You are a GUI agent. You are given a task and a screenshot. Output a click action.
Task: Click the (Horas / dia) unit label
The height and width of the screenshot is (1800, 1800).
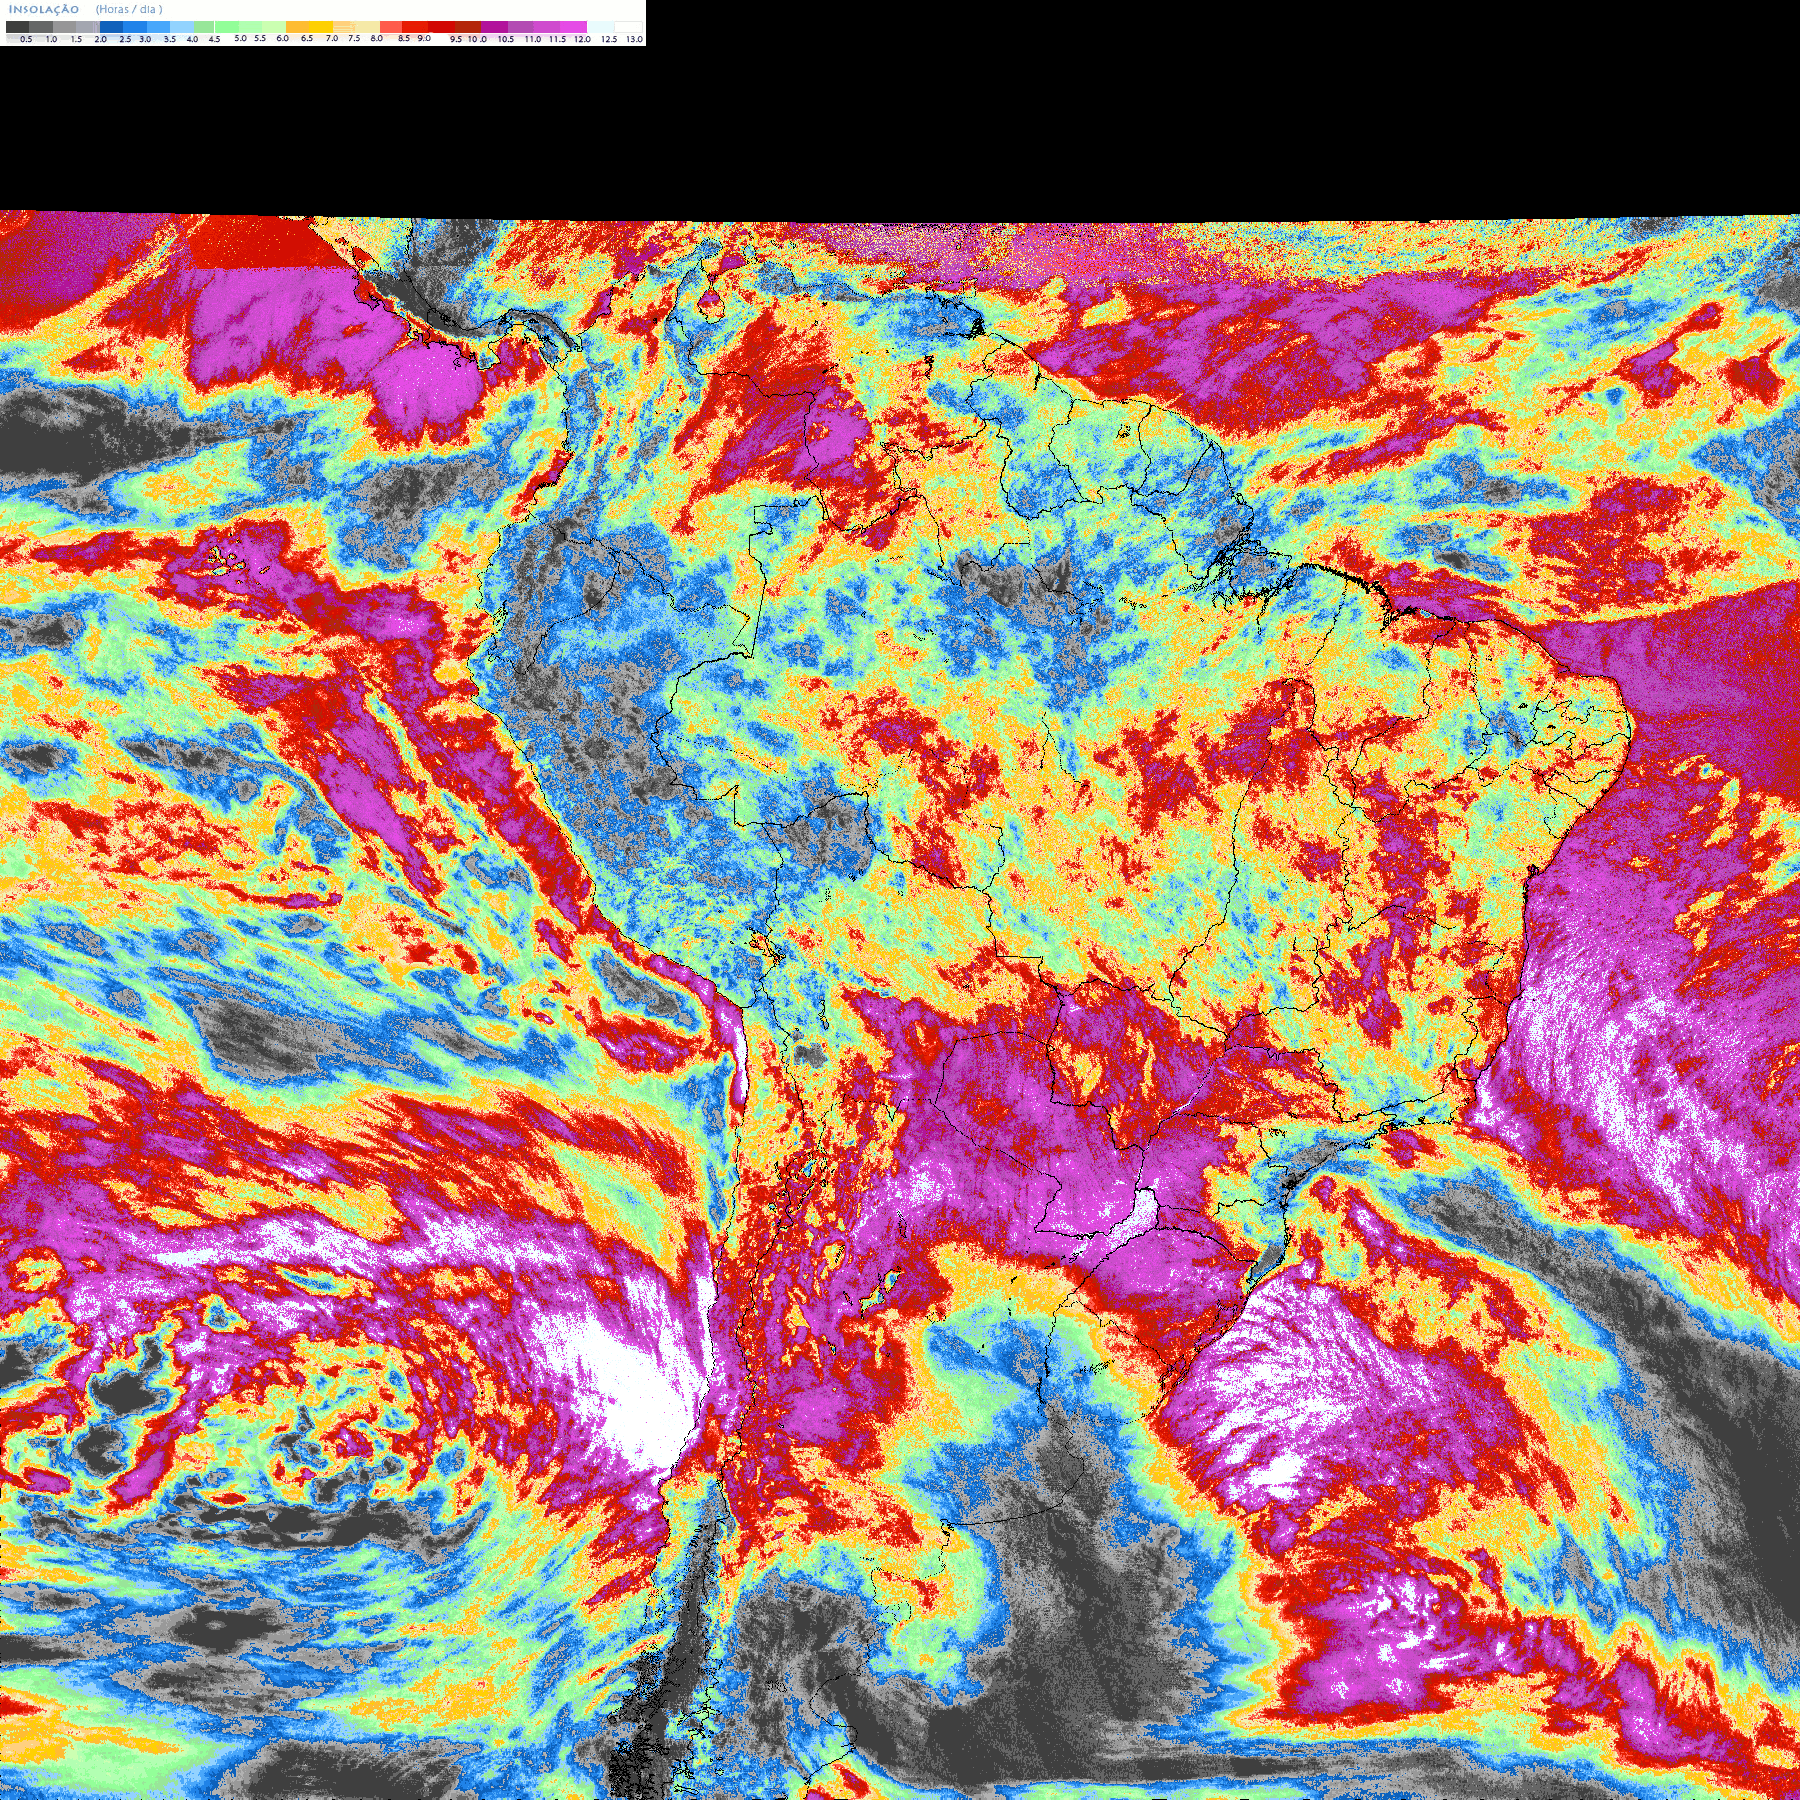pyautogui.click(x=129, y=9)
